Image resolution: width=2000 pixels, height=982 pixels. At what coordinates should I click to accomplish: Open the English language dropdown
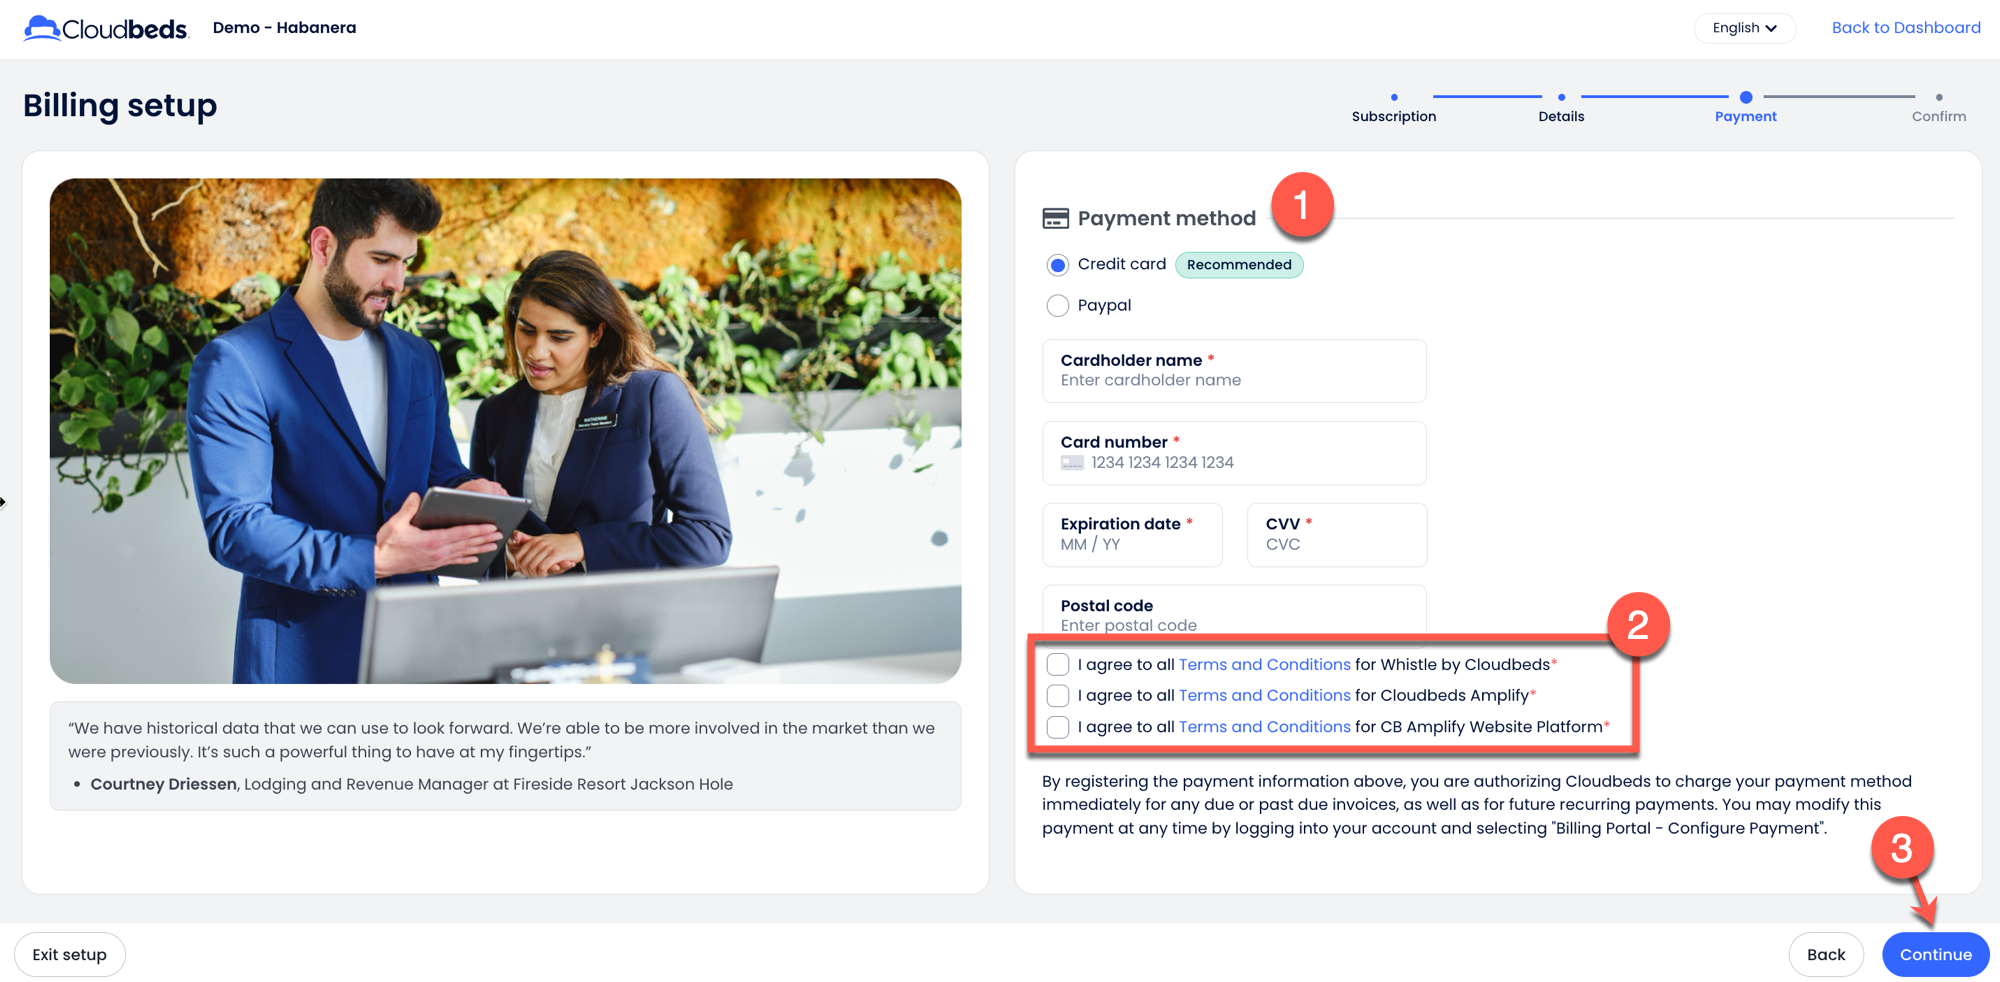click(1744, 28)
